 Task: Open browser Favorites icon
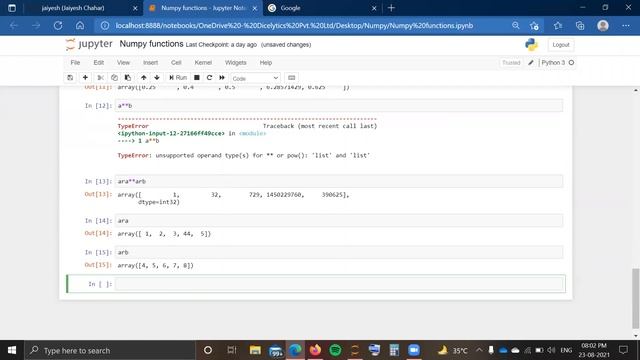pyautogui.click(x=558, y=25)
